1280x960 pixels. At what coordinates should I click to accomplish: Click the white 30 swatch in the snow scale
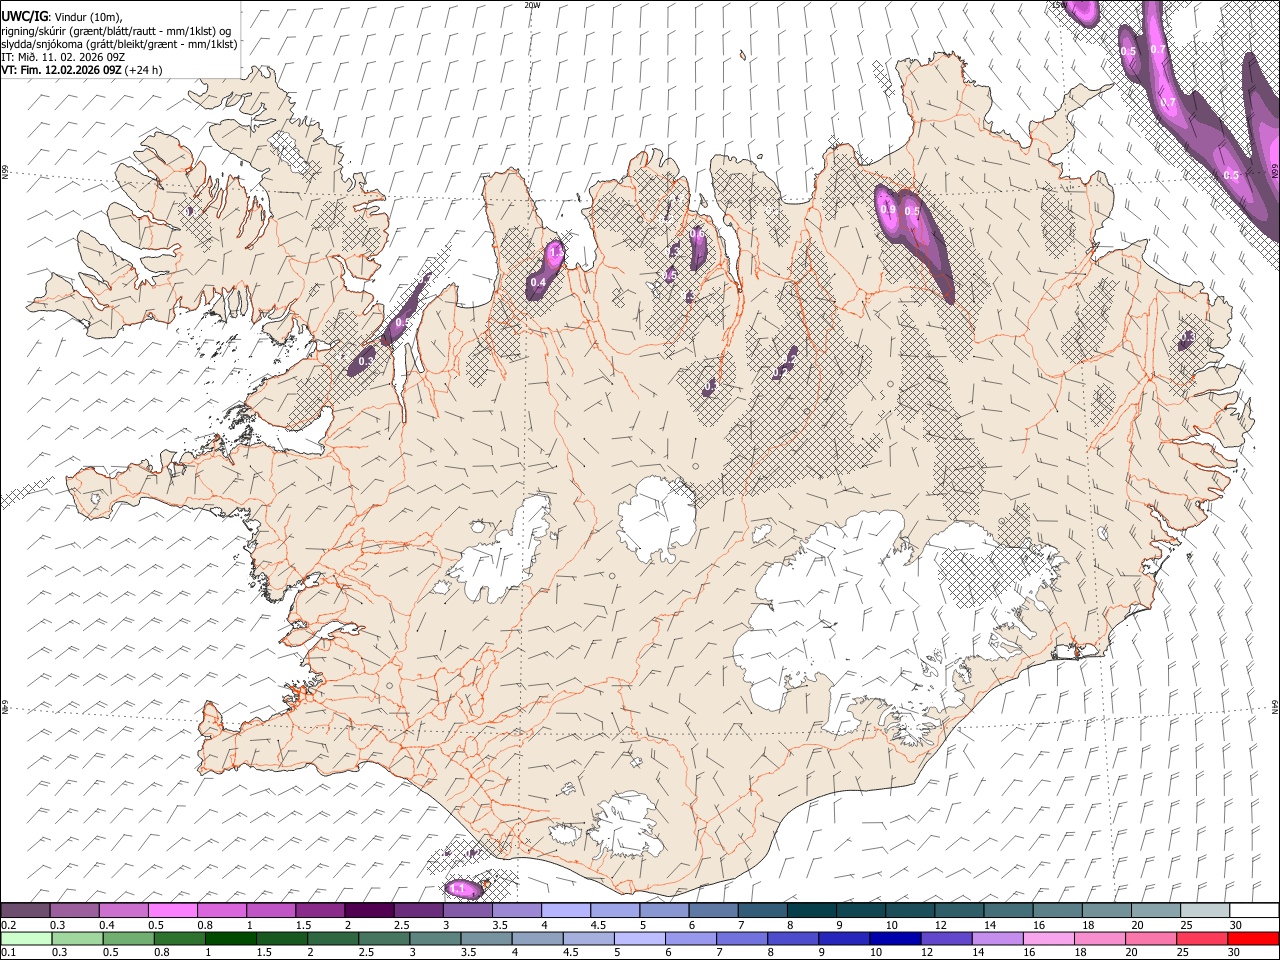click(x=1254, y=910)
